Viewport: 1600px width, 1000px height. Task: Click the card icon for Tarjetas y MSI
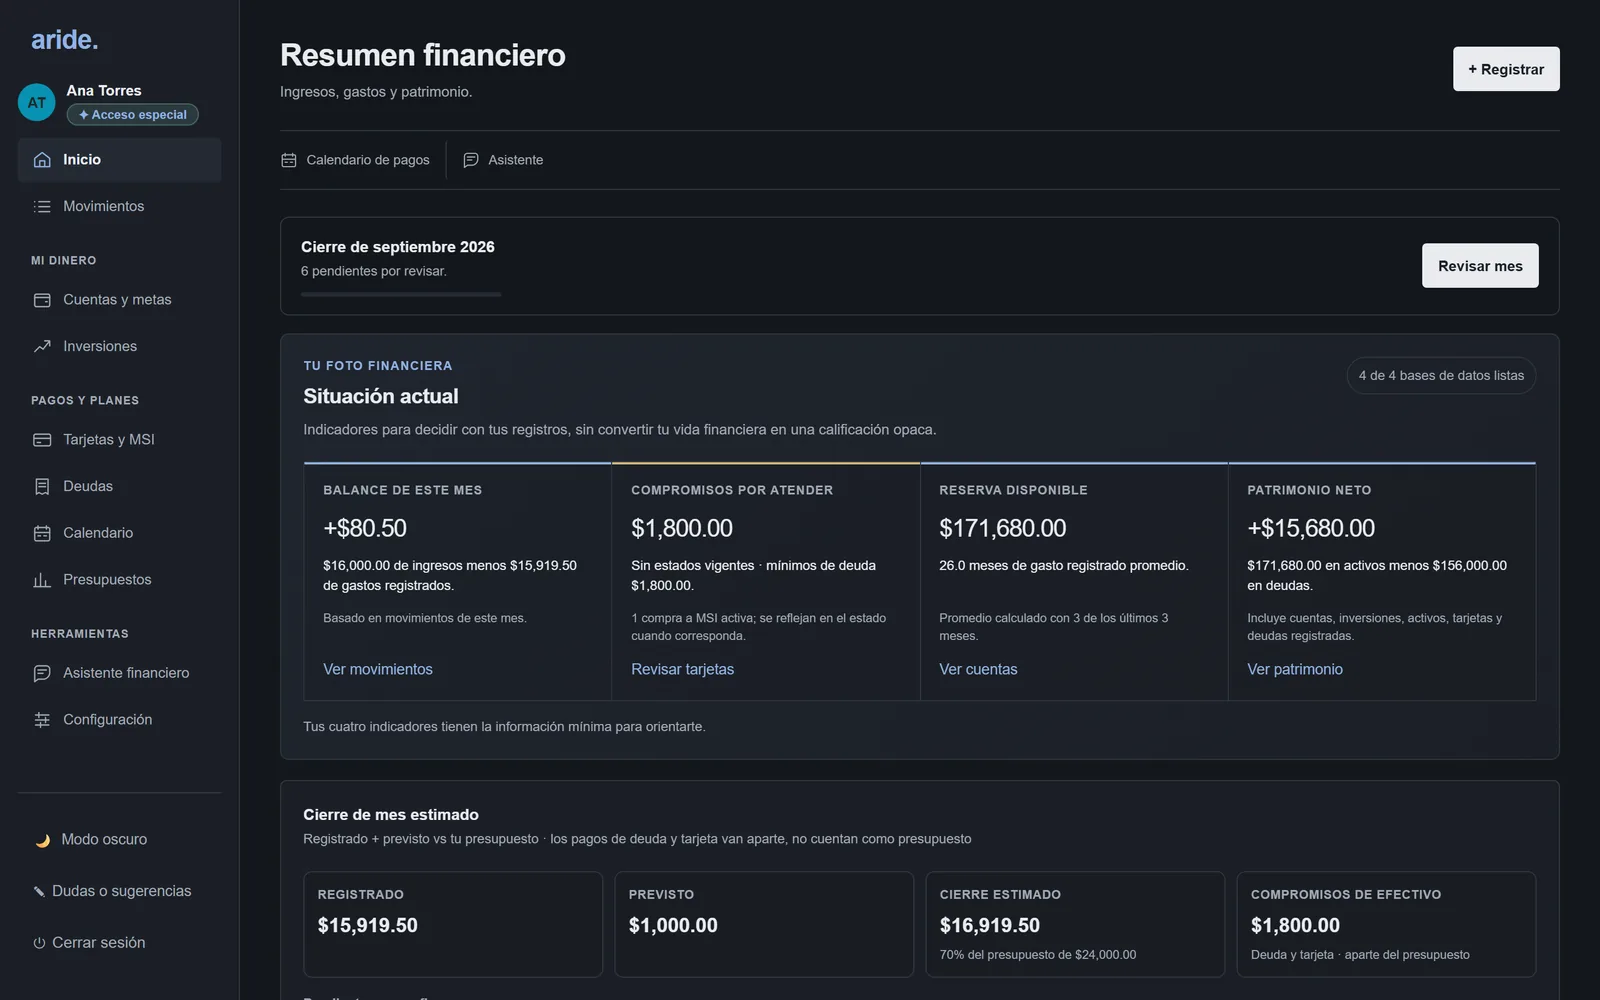42,440
